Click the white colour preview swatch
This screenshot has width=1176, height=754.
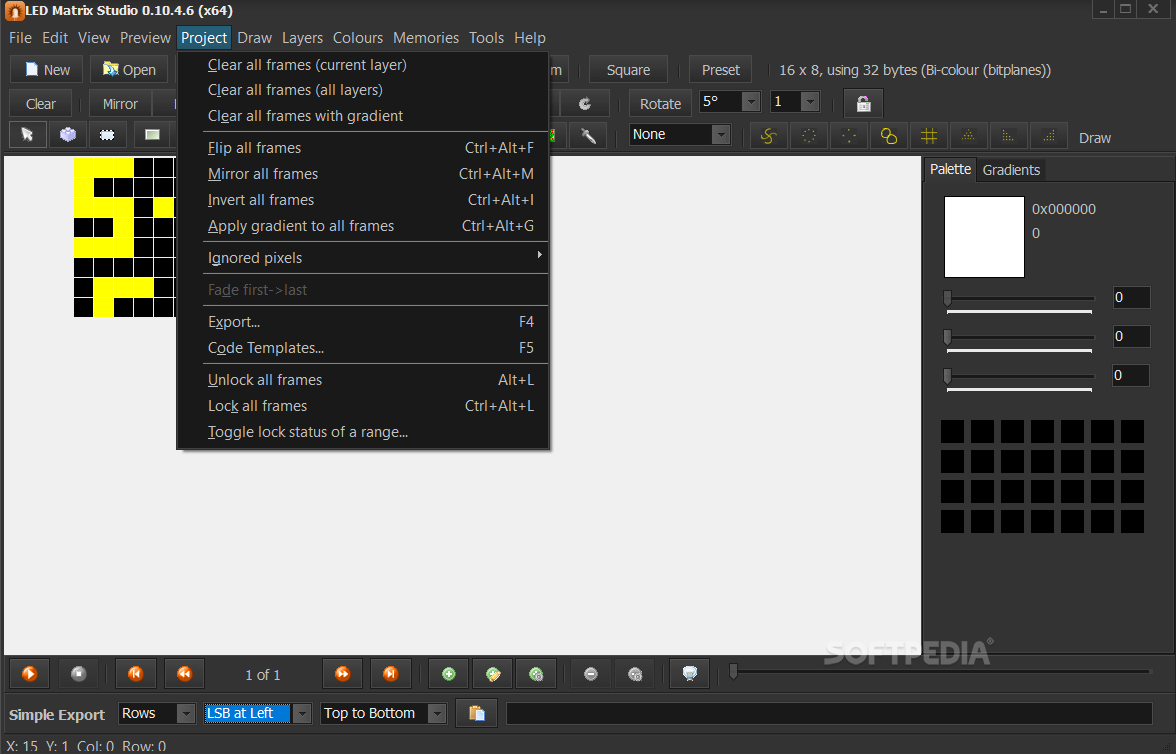pos(984,237)
